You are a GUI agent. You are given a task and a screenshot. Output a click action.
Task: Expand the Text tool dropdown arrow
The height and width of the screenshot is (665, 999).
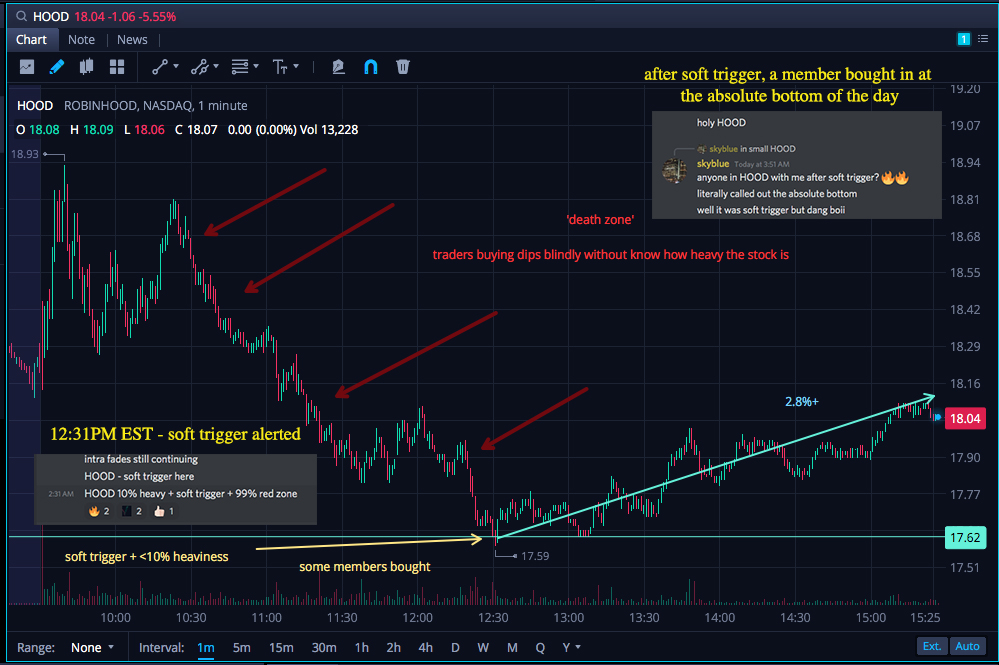[x=296, y=66]
